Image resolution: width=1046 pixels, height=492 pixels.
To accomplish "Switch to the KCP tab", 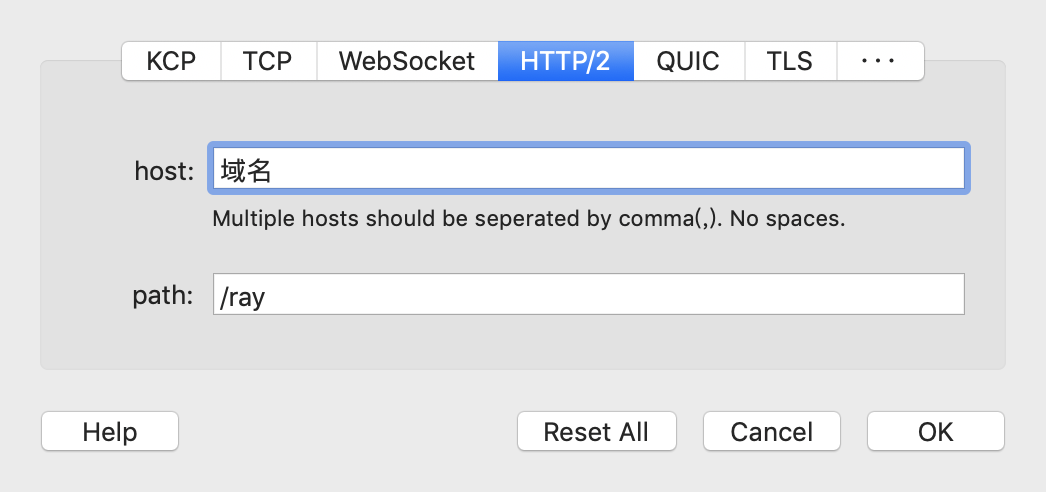I will [x=171, y=61].
